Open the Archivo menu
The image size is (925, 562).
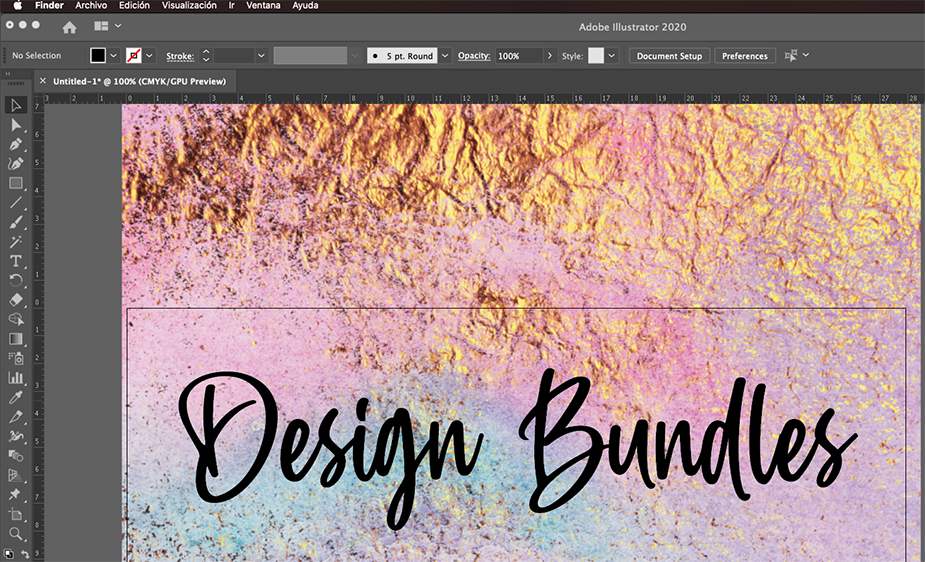91,6
